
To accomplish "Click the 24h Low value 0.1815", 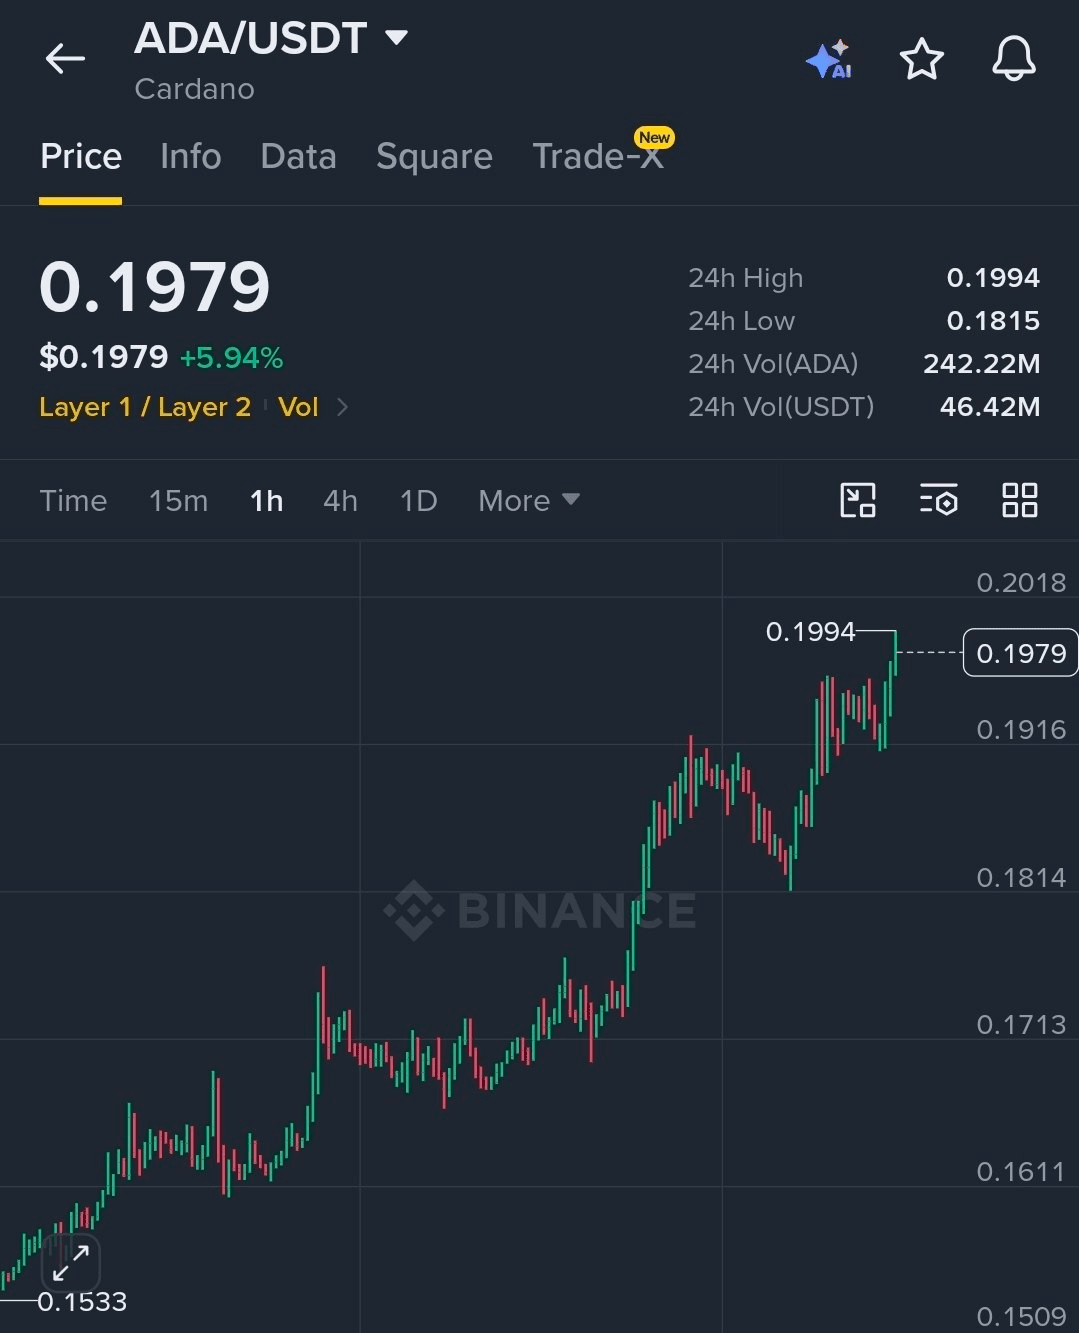I will point(993,320).
